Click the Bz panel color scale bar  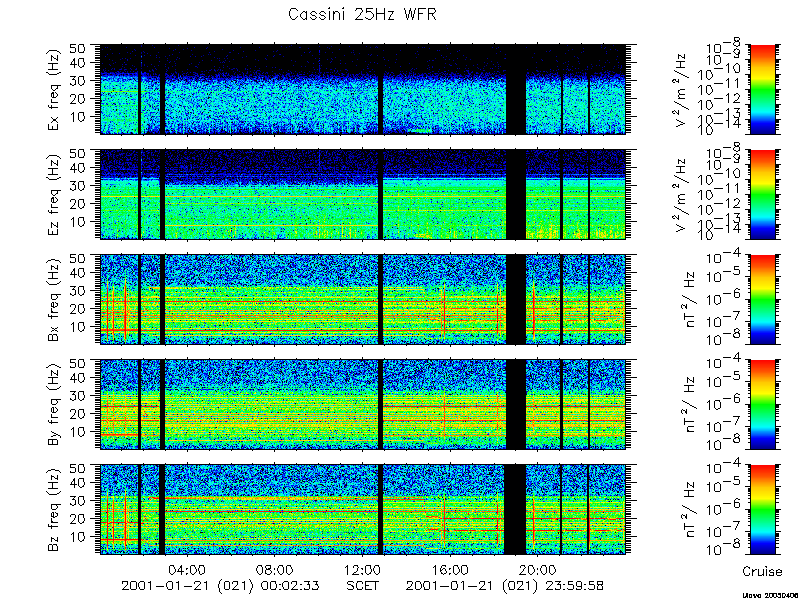pyautogui.click(x=762, y=510)
